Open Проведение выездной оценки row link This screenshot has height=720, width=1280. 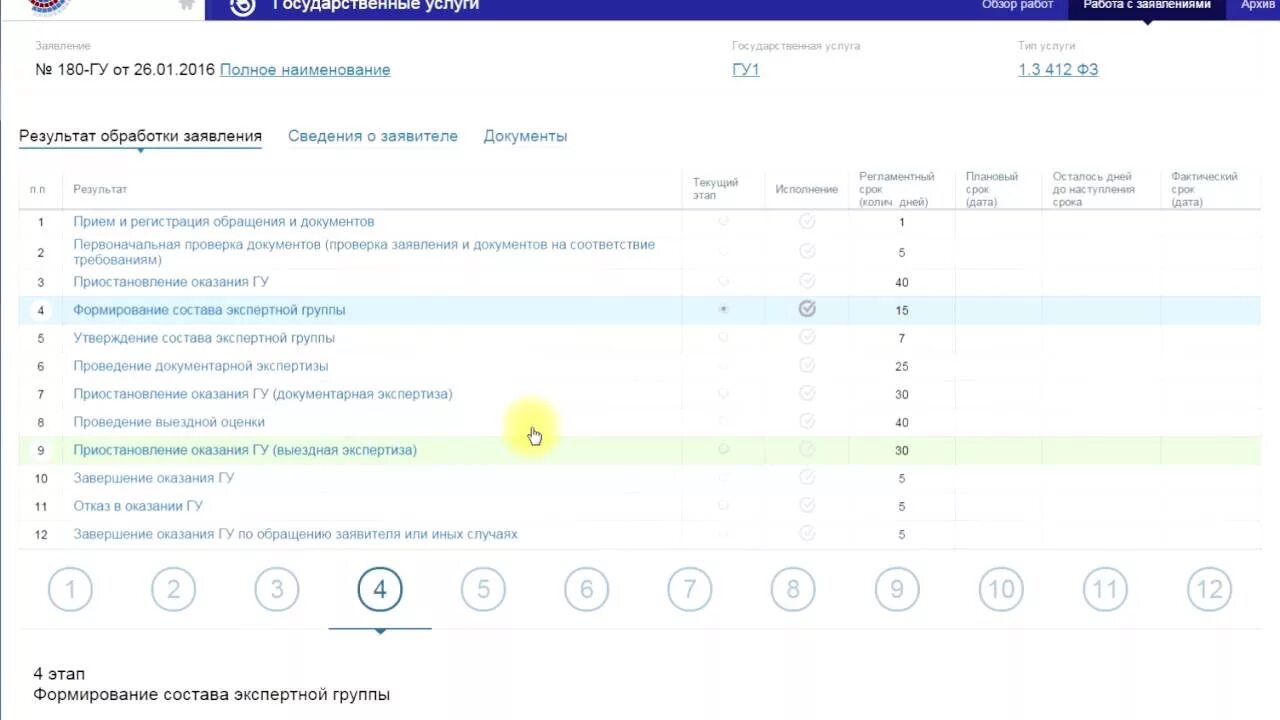coord(169,422)
